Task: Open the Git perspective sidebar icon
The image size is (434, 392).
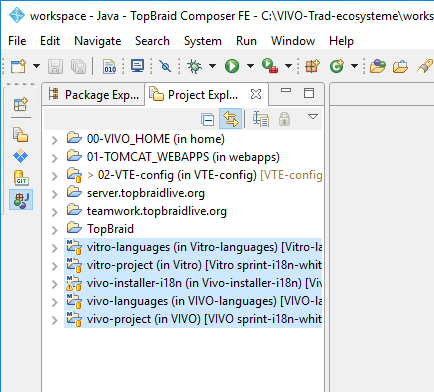Action: (x=21, y=177)
